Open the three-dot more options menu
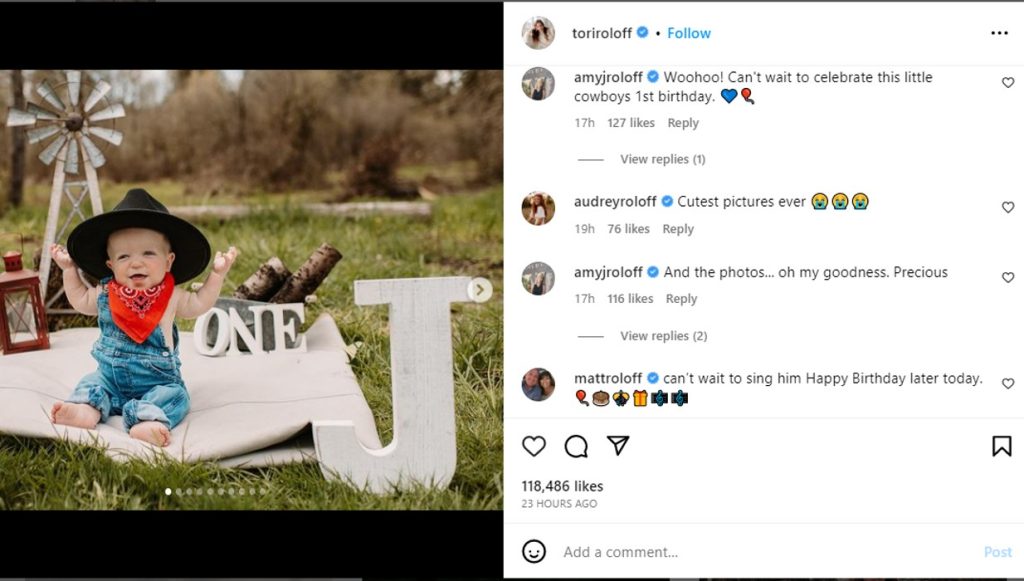1024x581 pixels. 999,33
